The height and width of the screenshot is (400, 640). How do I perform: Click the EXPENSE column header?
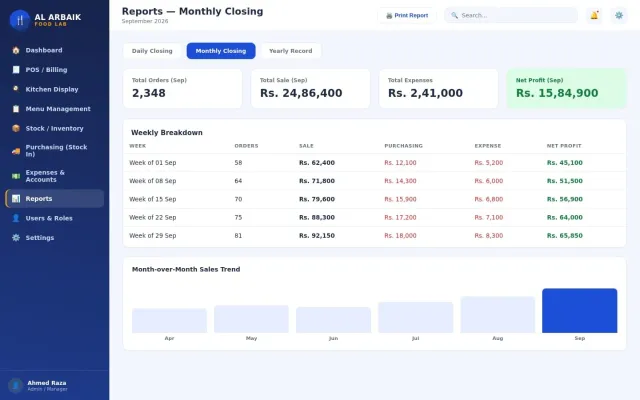click(487, 146)
